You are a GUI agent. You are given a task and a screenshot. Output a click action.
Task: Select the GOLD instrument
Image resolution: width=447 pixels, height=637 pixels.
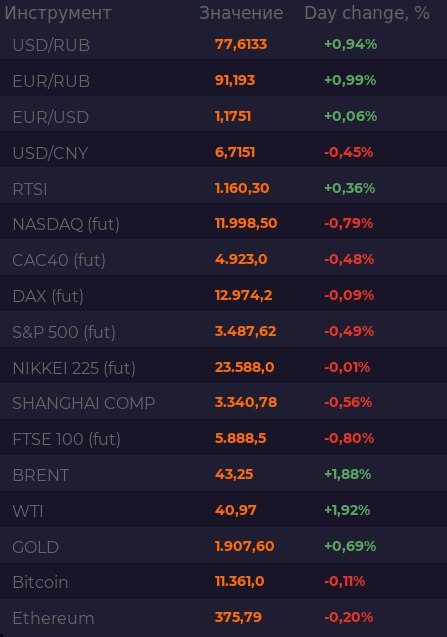point(36,547)
